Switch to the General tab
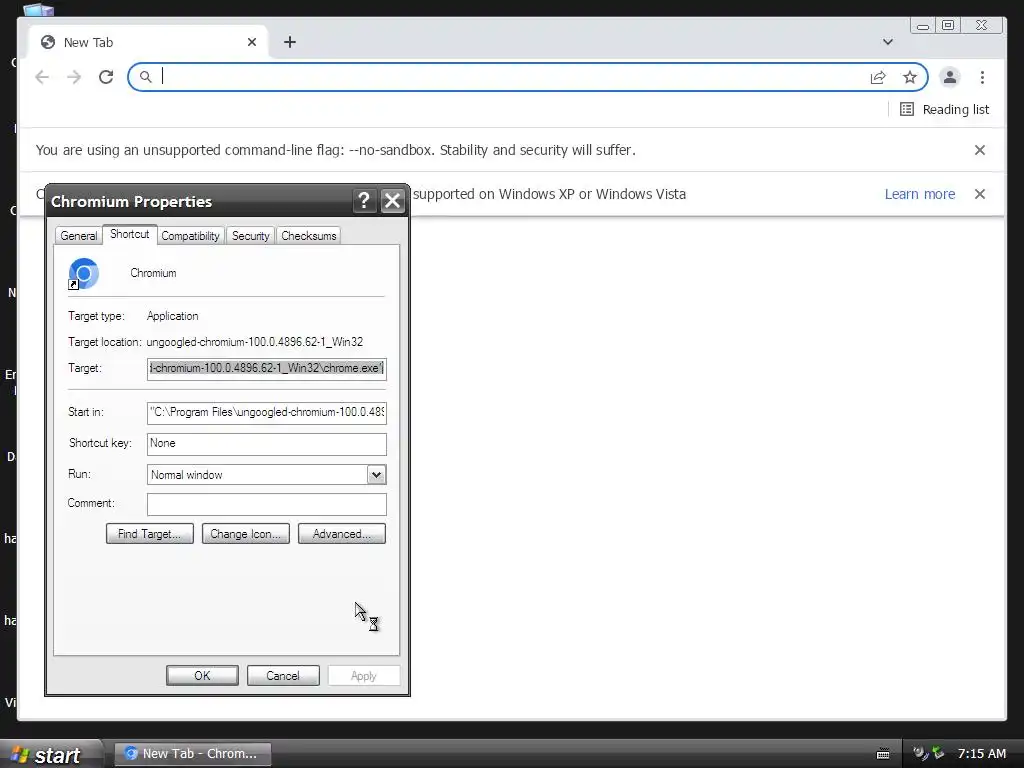Viewport: 1024px width, 768px height. click(78, 236)
